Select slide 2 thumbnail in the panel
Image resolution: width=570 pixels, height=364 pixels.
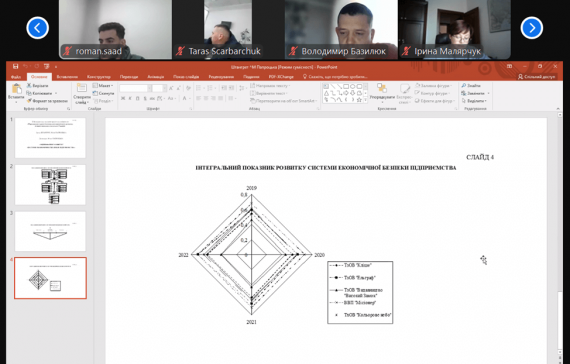(50, 185)
